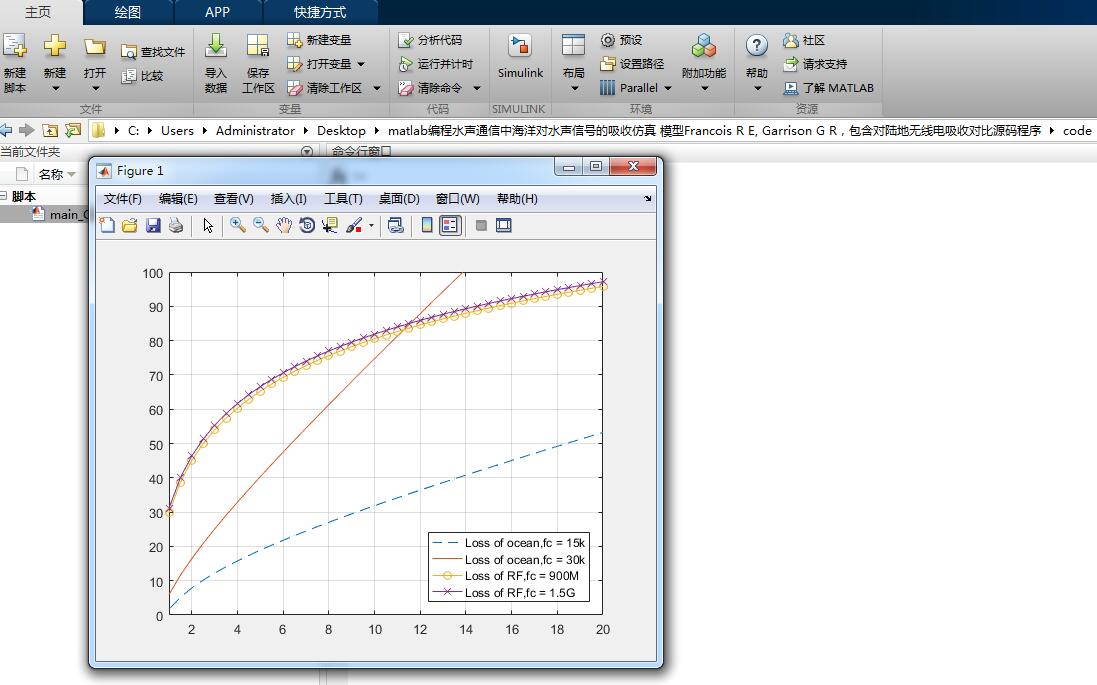Viewport: 1097px width, 685px height.
Task: Open the brush color dropdown arrow
Action: point(371,225)
